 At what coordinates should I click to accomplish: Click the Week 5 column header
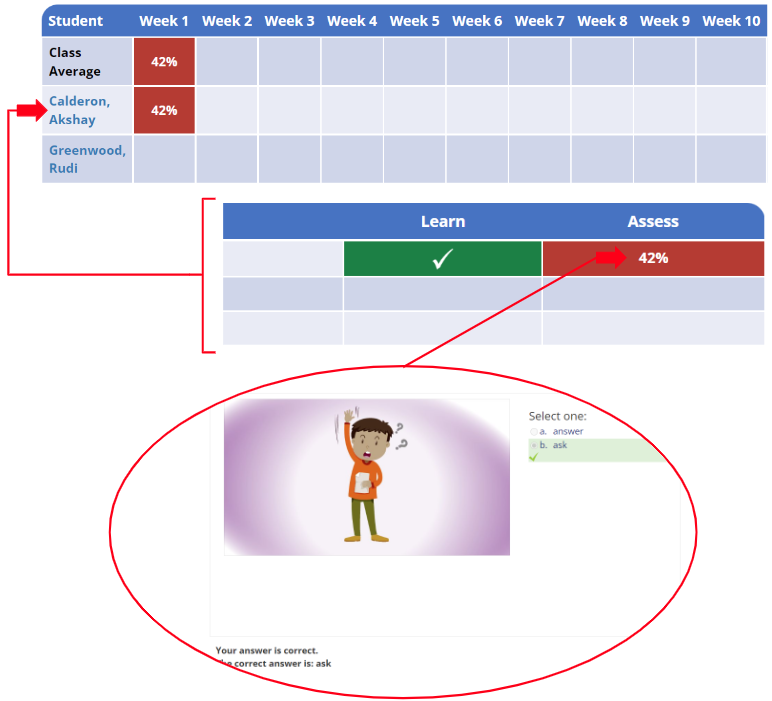[414, 21]
